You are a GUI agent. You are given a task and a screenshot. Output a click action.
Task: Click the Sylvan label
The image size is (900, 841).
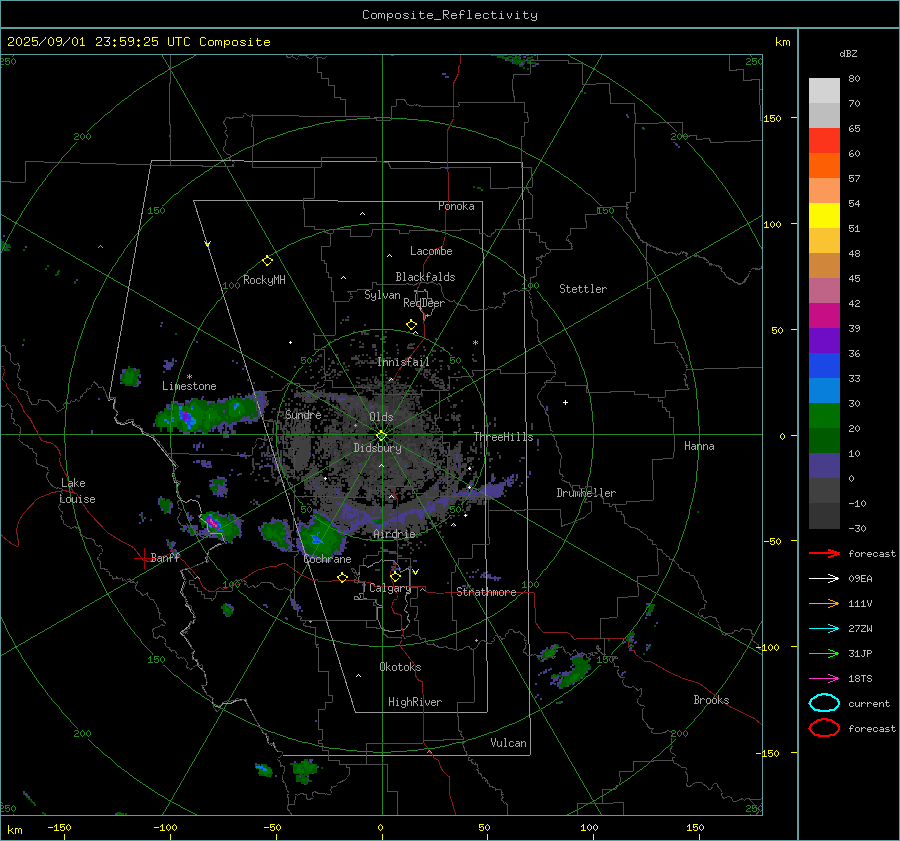coord(382,295)
